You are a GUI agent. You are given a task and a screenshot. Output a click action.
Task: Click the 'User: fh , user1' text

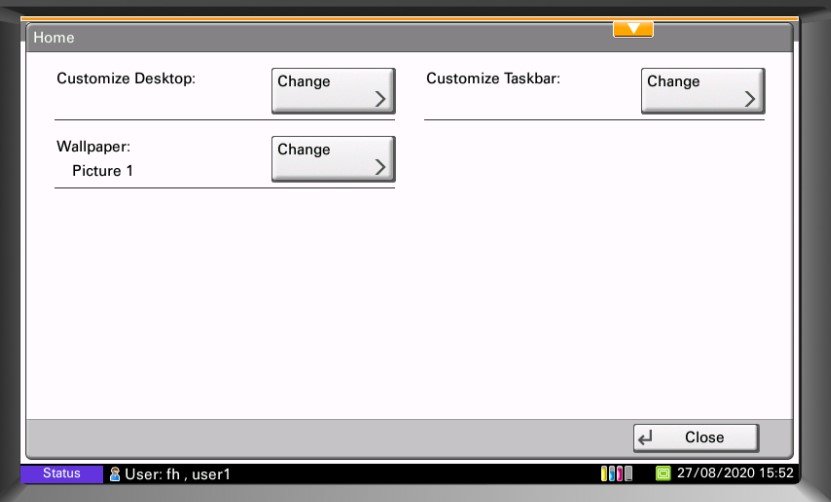[177, 474]
